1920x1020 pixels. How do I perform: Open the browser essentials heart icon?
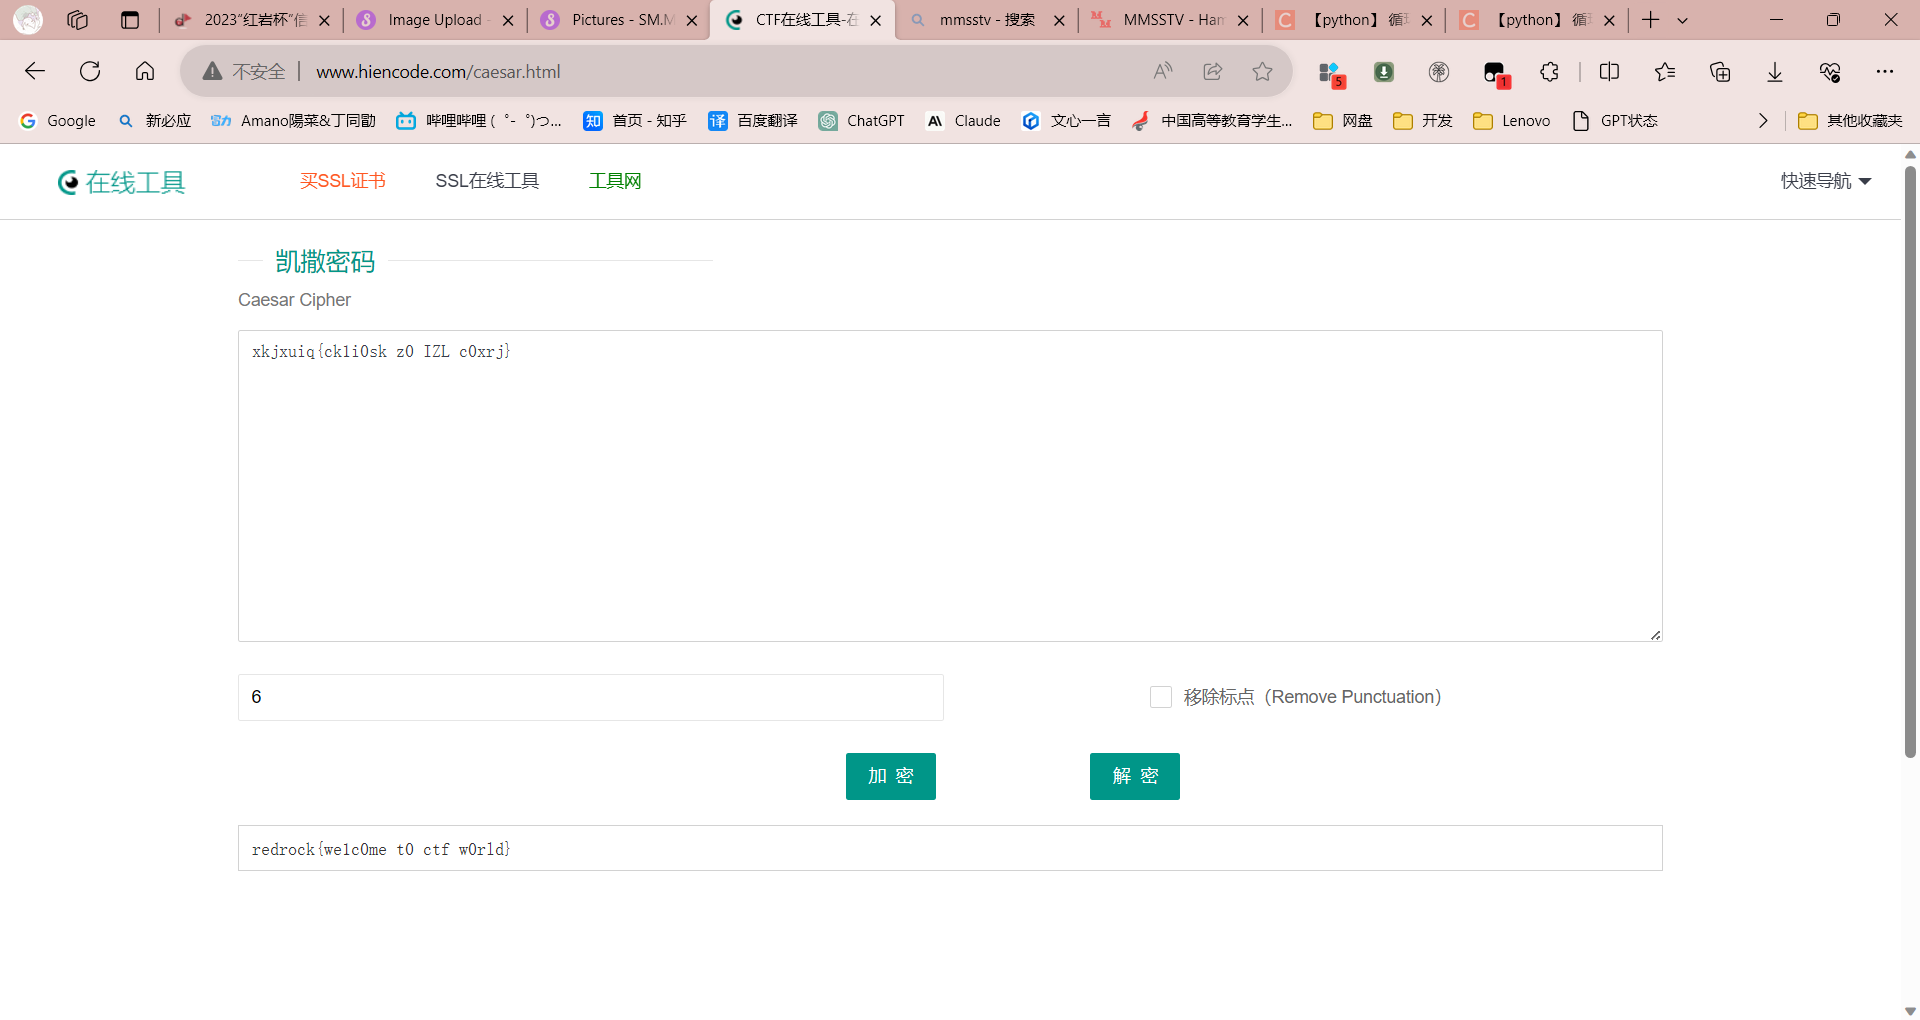pos(1830,71)
